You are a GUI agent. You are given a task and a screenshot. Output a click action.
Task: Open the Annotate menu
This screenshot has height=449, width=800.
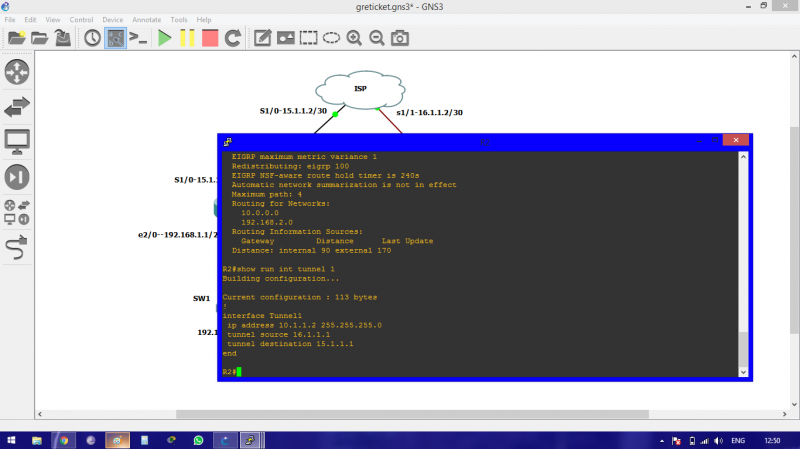point(146,20)
